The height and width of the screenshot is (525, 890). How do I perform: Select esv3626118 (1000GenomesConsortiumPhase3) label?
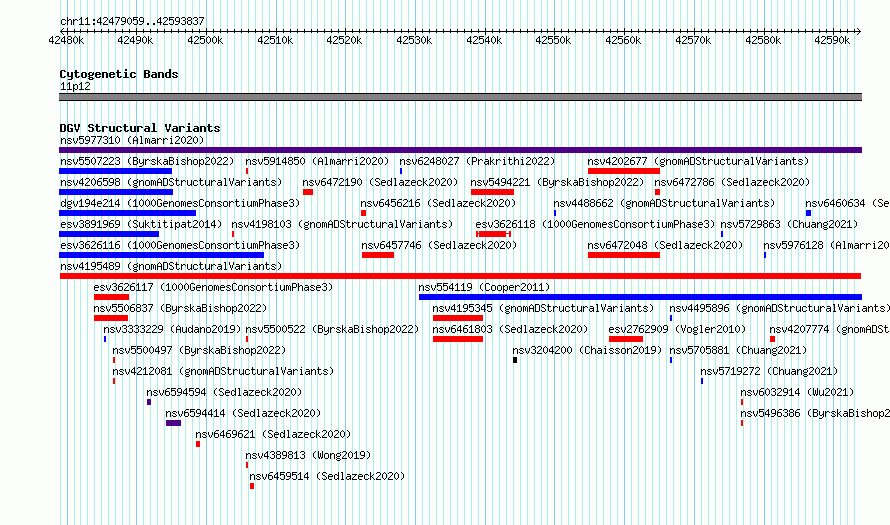(595, 224)
